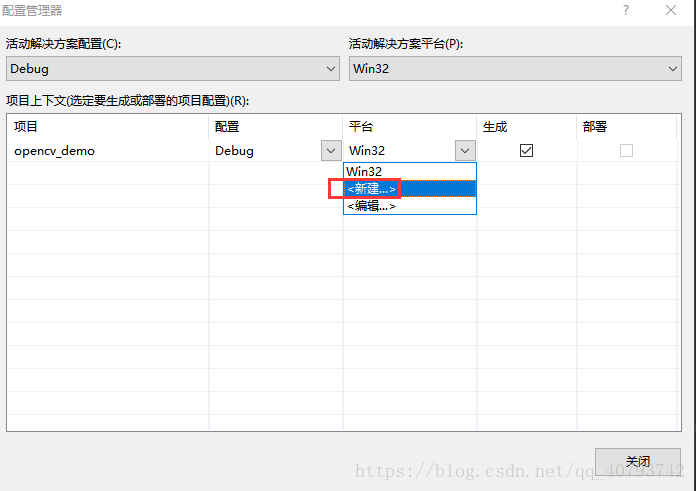Click the 项目 column header
The height and width of the screenshot is (491, 696).
(x=108, y=127)
